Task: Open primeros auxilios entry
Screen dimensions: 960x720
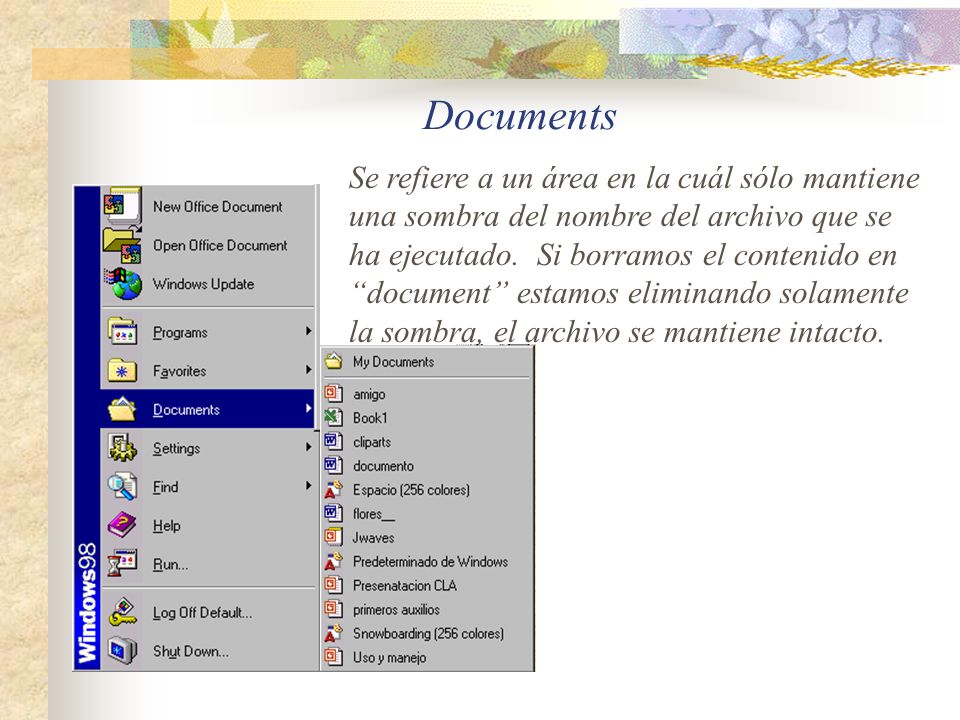Action: tap(427, 609)
